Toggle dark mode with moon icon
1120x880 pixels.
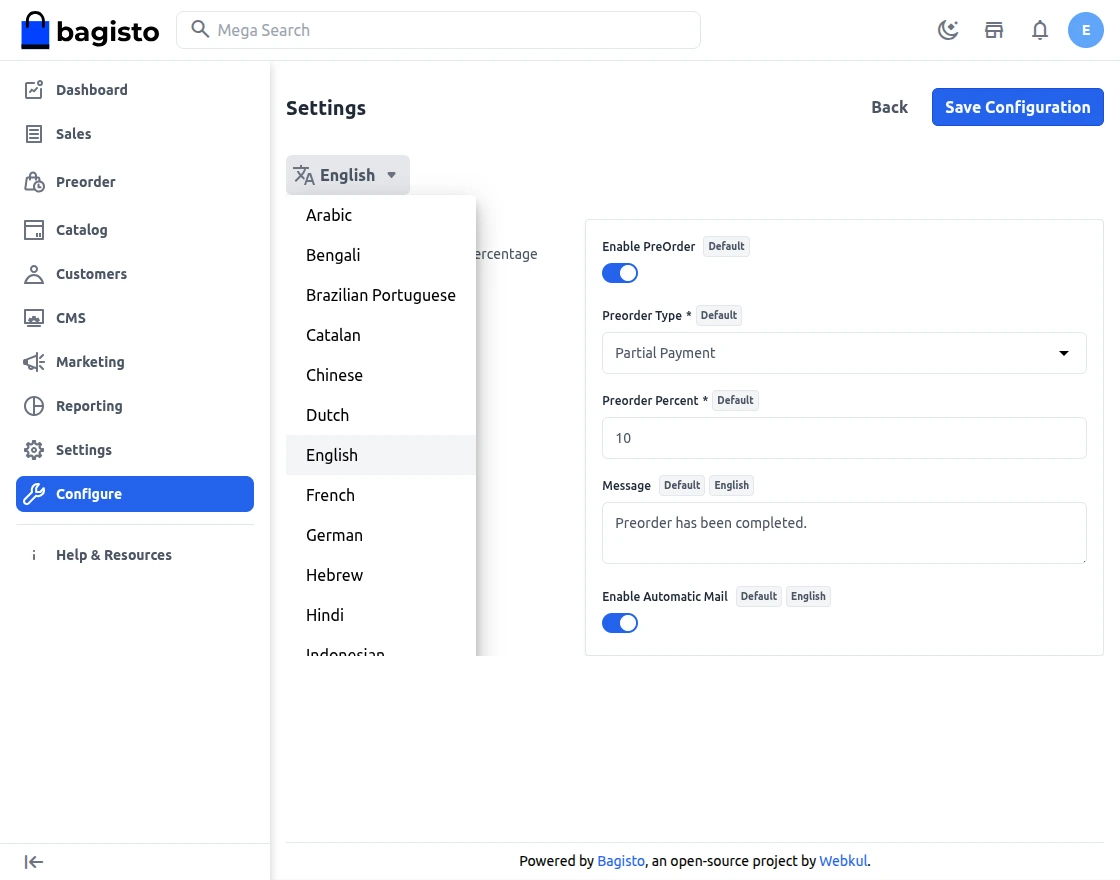point(948,30)
